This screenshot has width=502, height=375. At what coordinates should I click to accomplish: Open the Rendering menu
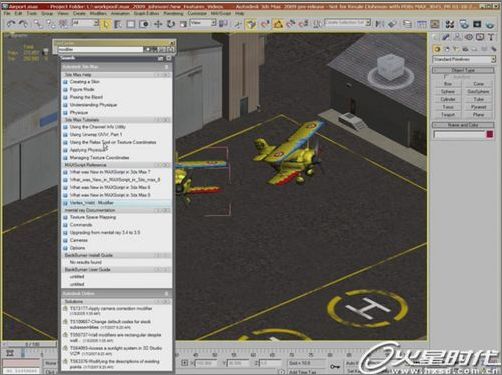pyautogui.click(x=173, y=13)
